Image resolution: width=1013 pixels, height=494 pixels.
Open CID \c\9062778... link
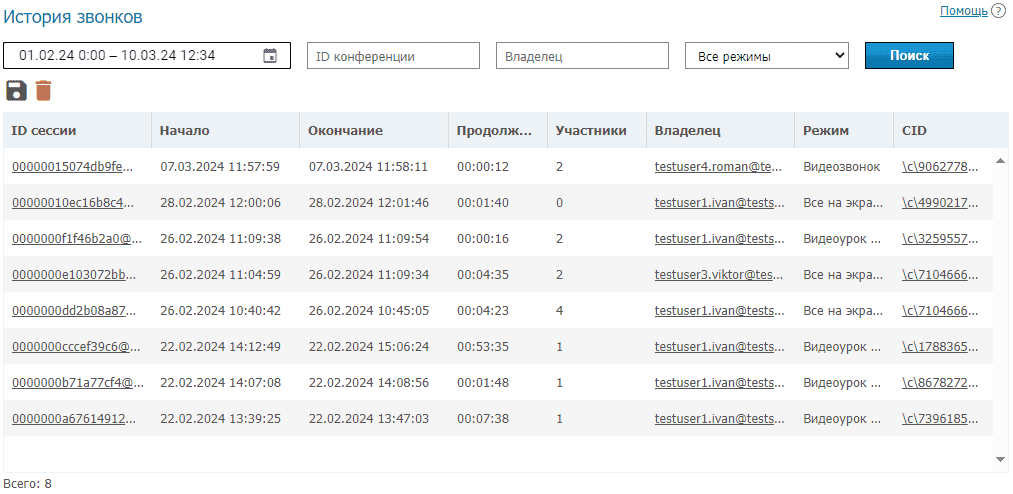(x=940, y=167)
